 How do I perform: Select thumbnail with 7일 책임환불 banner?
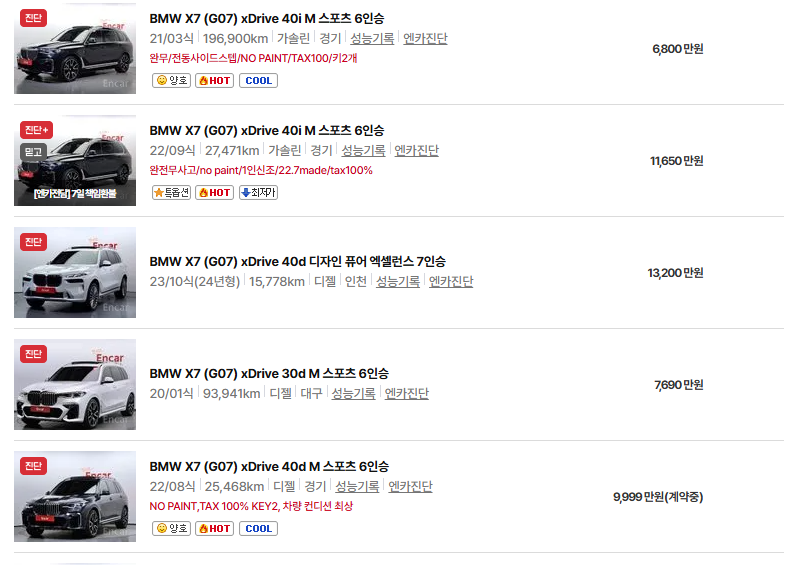(x=75, y=160)
